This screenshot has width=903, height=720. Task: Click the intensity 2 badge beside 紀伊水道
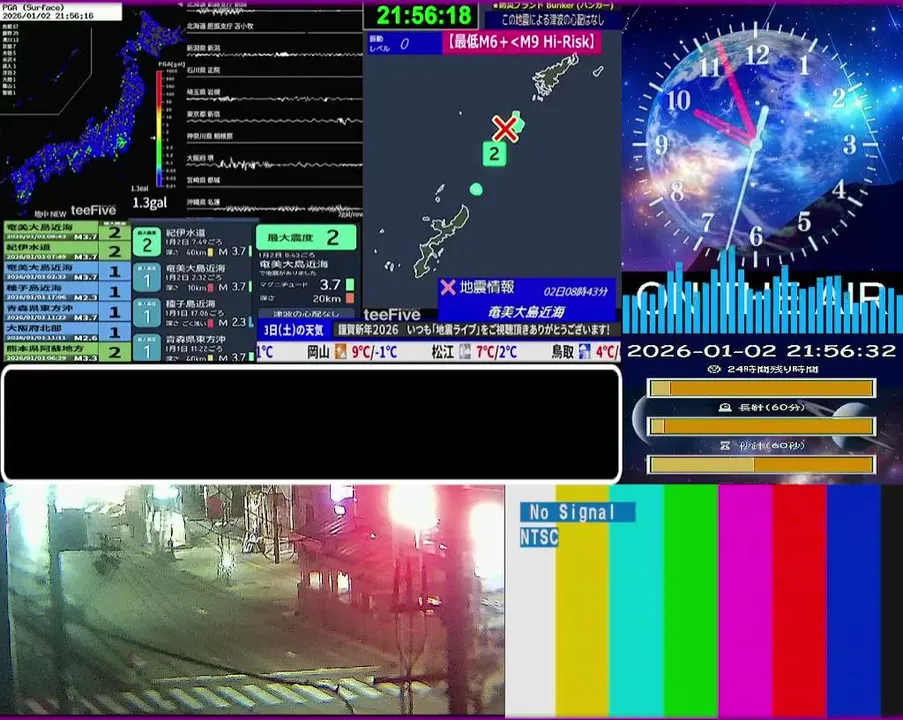(147, 242)
